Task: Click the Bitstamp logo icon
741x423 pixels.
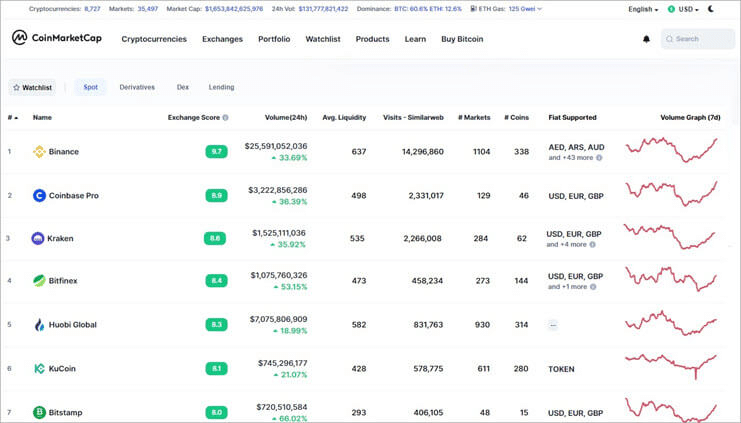Action: pyautogui.click(x=39, y=413)
